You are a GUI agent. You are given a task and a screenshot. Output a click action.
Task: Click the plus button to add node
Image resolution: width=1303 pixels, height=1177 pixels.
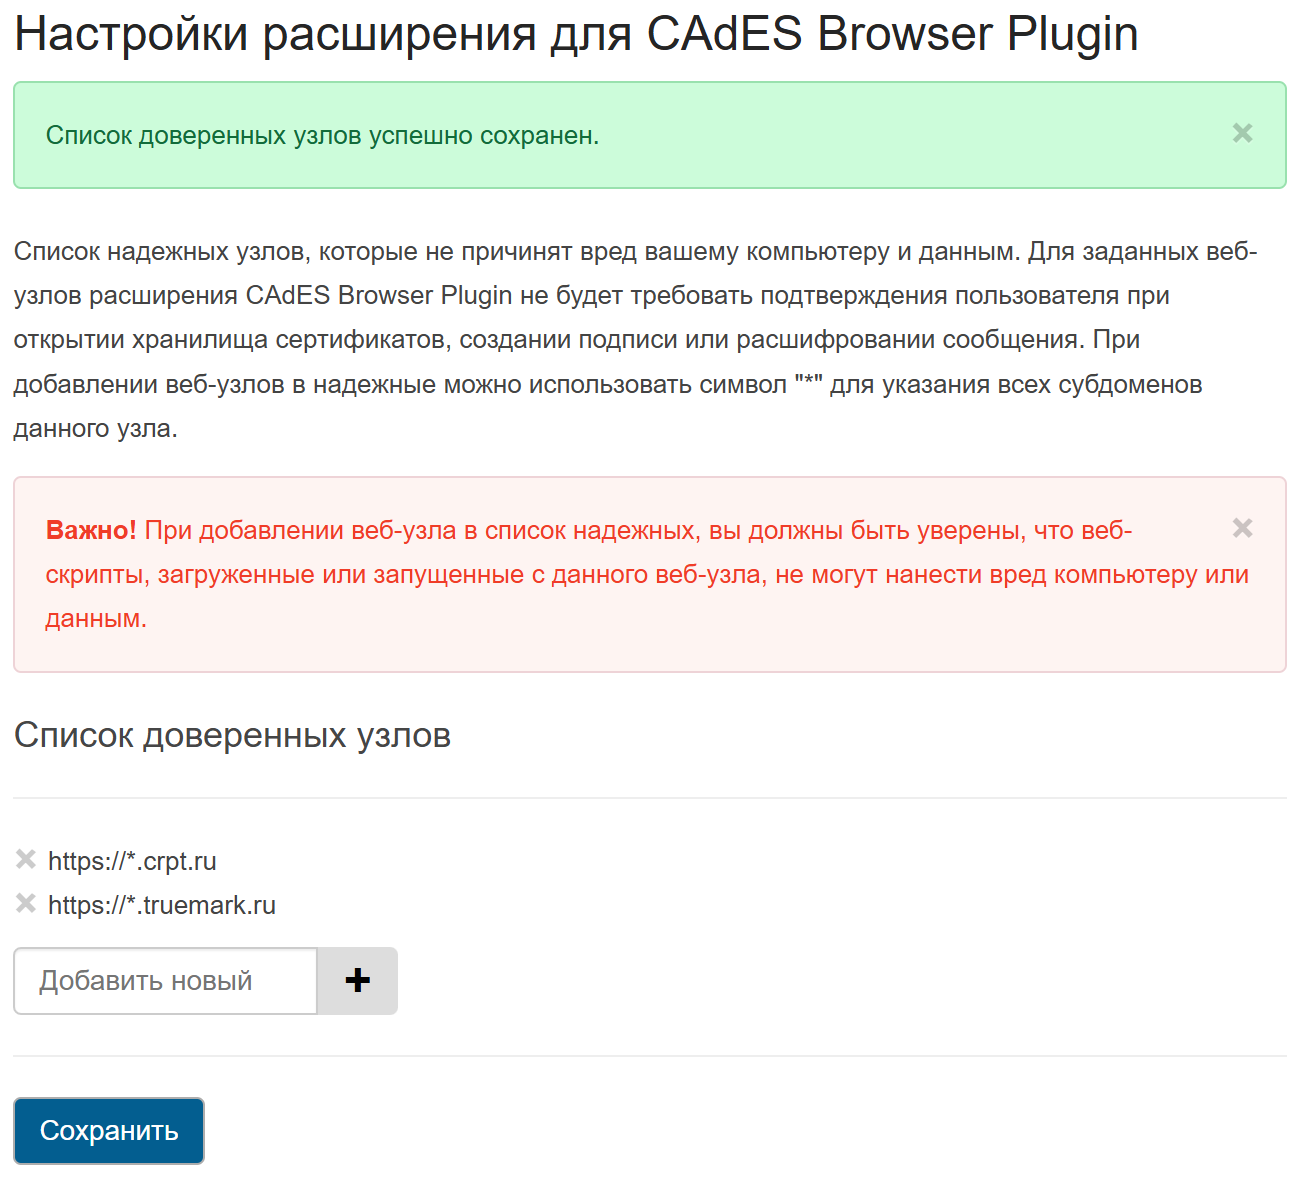click(x=357, y=981)
